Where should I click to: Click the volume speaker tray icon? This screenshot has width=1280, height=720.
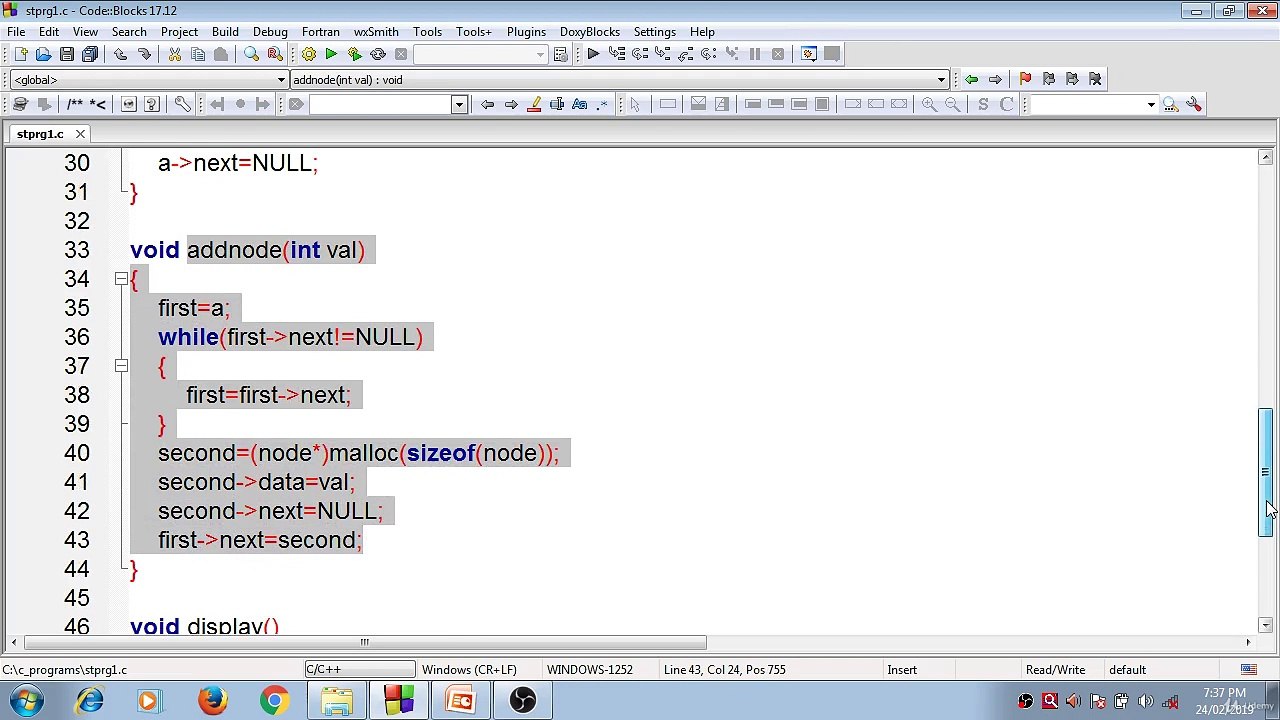point(1145,701)
